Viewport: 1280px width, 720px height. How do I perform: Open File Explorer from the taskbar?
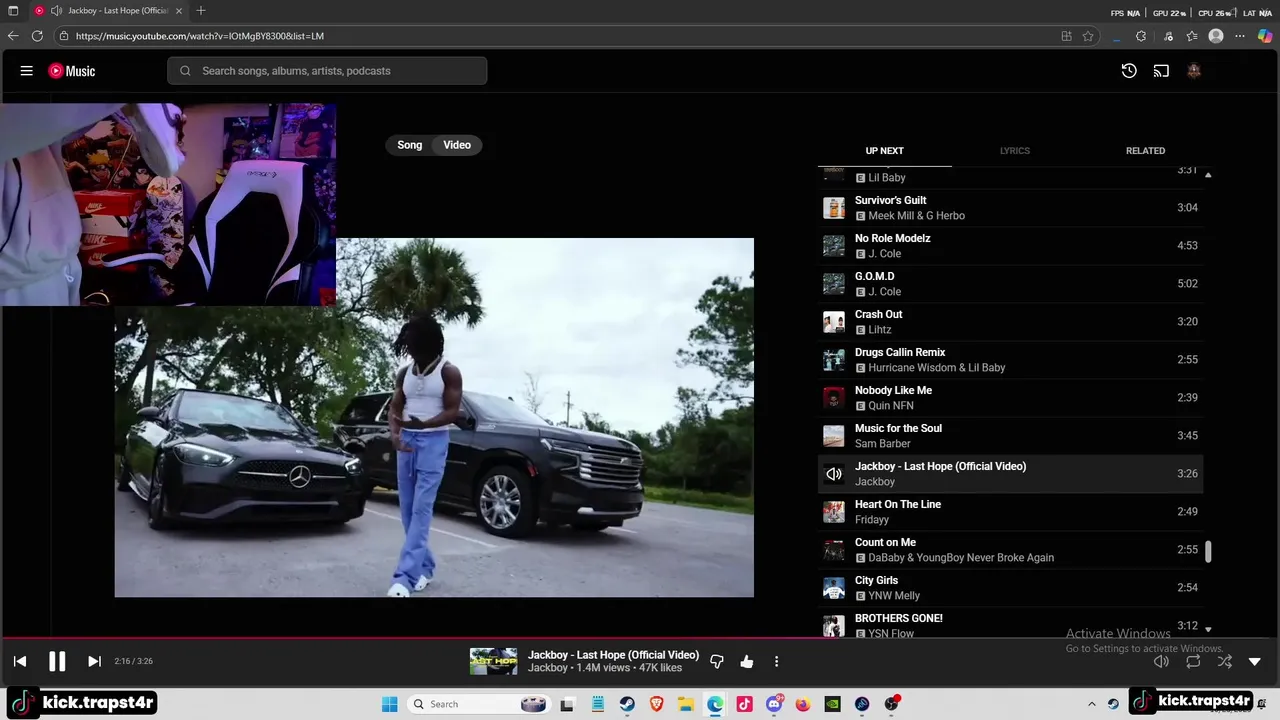pyautogui.click(x=686, y=704)
